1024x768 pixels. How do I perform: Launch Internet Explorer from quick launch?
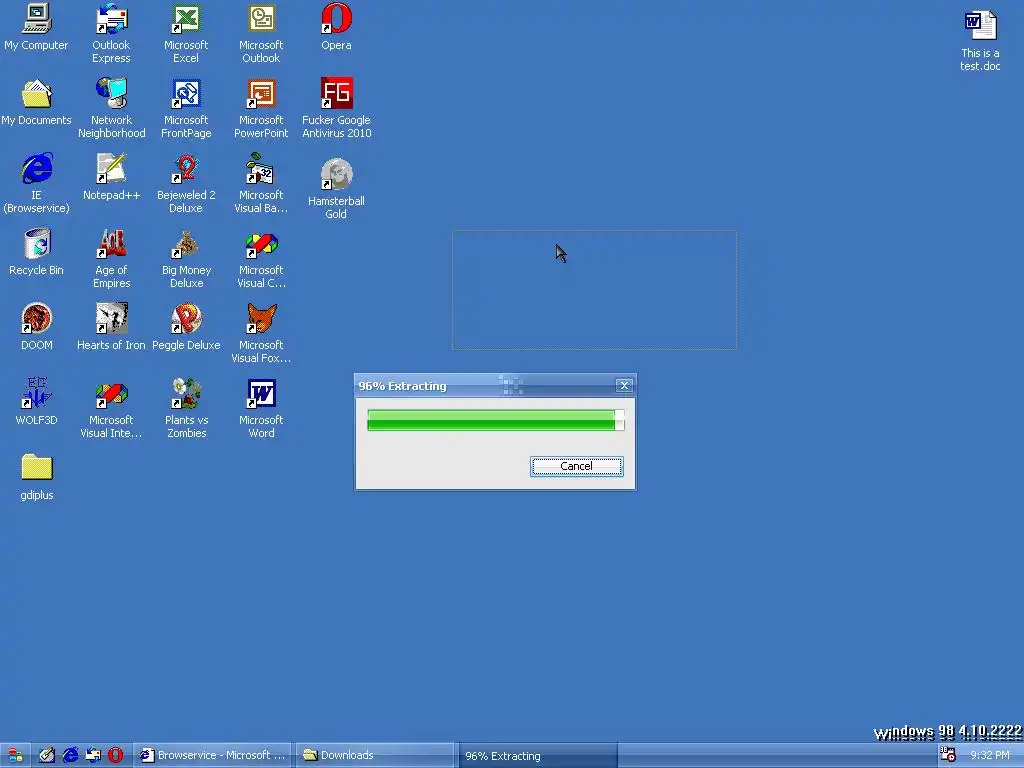(x=70, y=756)
